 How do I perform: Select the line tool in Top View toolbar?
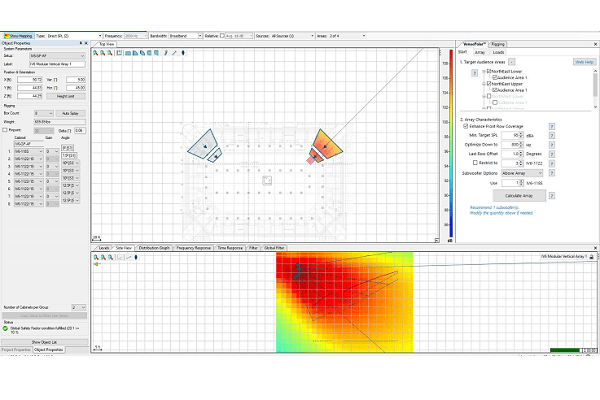(x=174, y=53)
